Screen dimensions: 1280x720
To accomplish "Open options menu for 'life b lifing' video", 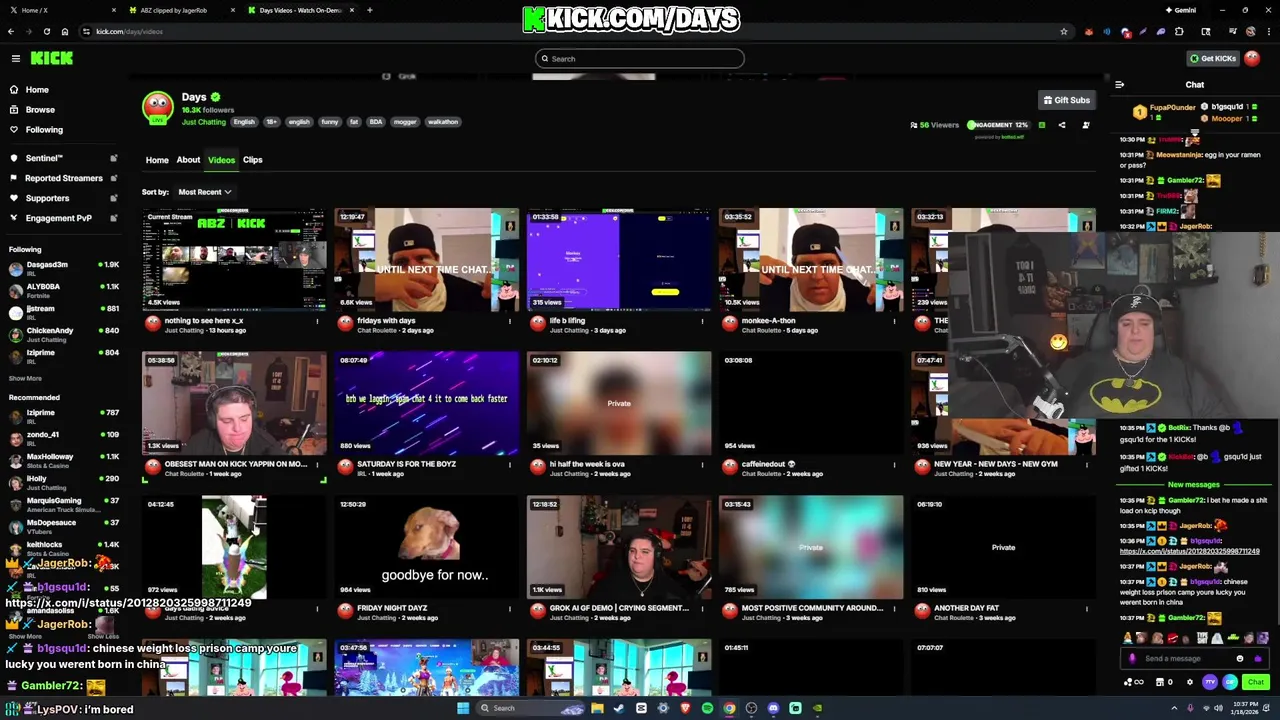I will point(702,321).
